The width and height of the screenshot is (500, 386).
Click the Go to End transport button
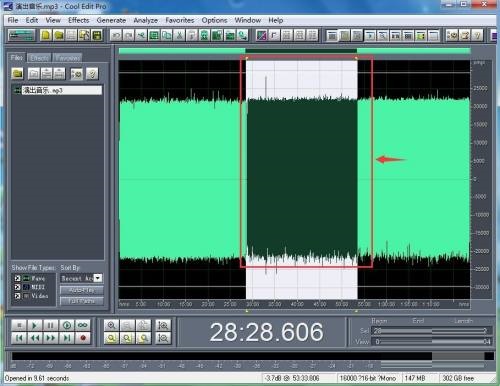click(67, 338)
